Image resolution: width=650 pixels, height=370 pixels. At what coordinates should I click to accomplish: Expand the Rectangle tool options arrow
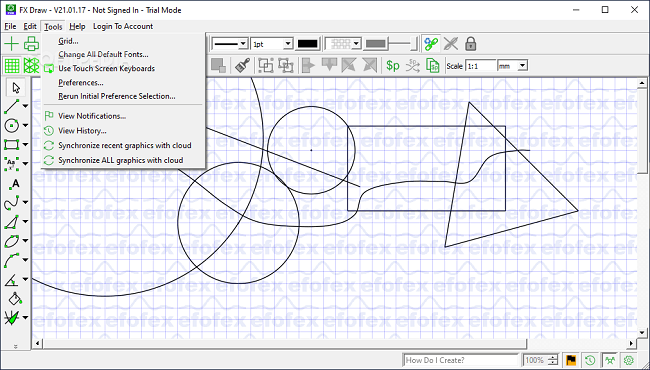point(25,145)
